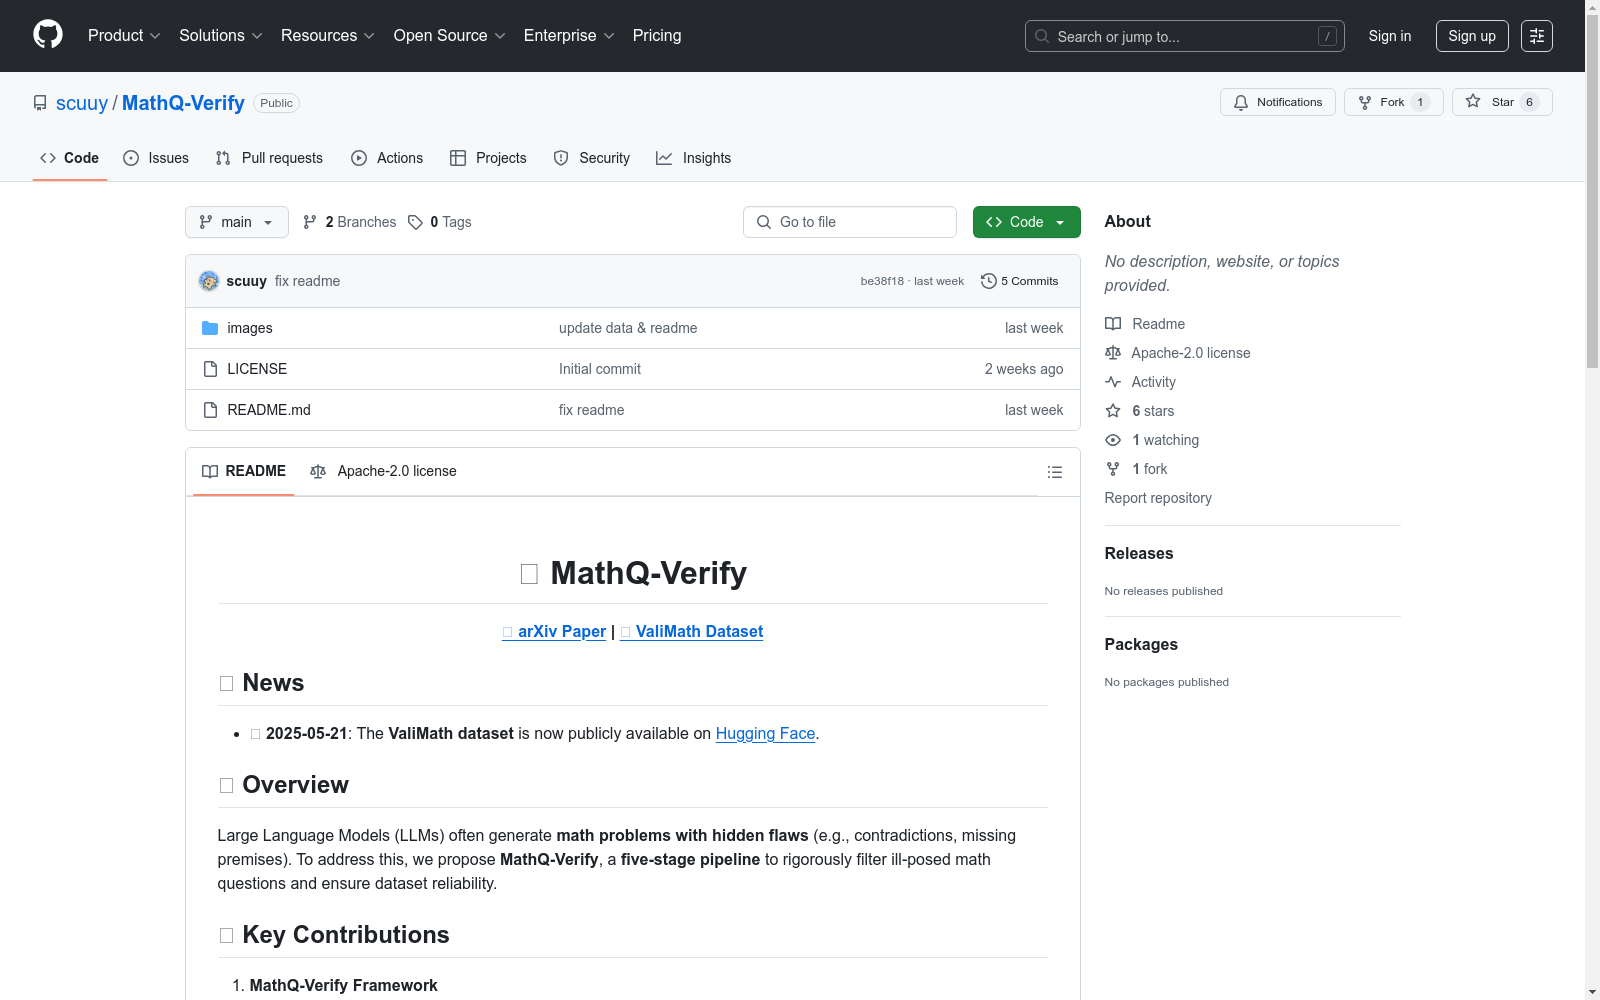Viewport: 1600px width, 1000px height.
Task: Click the scale icon beside Apache-2.0 license
Action: click(x=1113, y=353)
